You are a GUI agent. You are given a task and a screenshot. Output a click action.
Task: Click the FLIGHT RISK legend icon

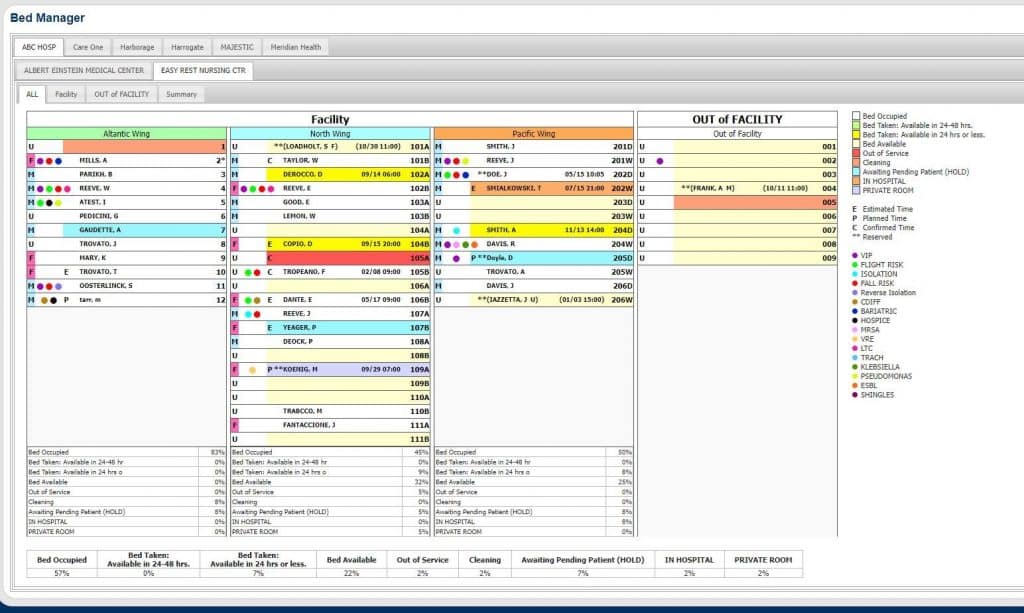tap(854, 265)
